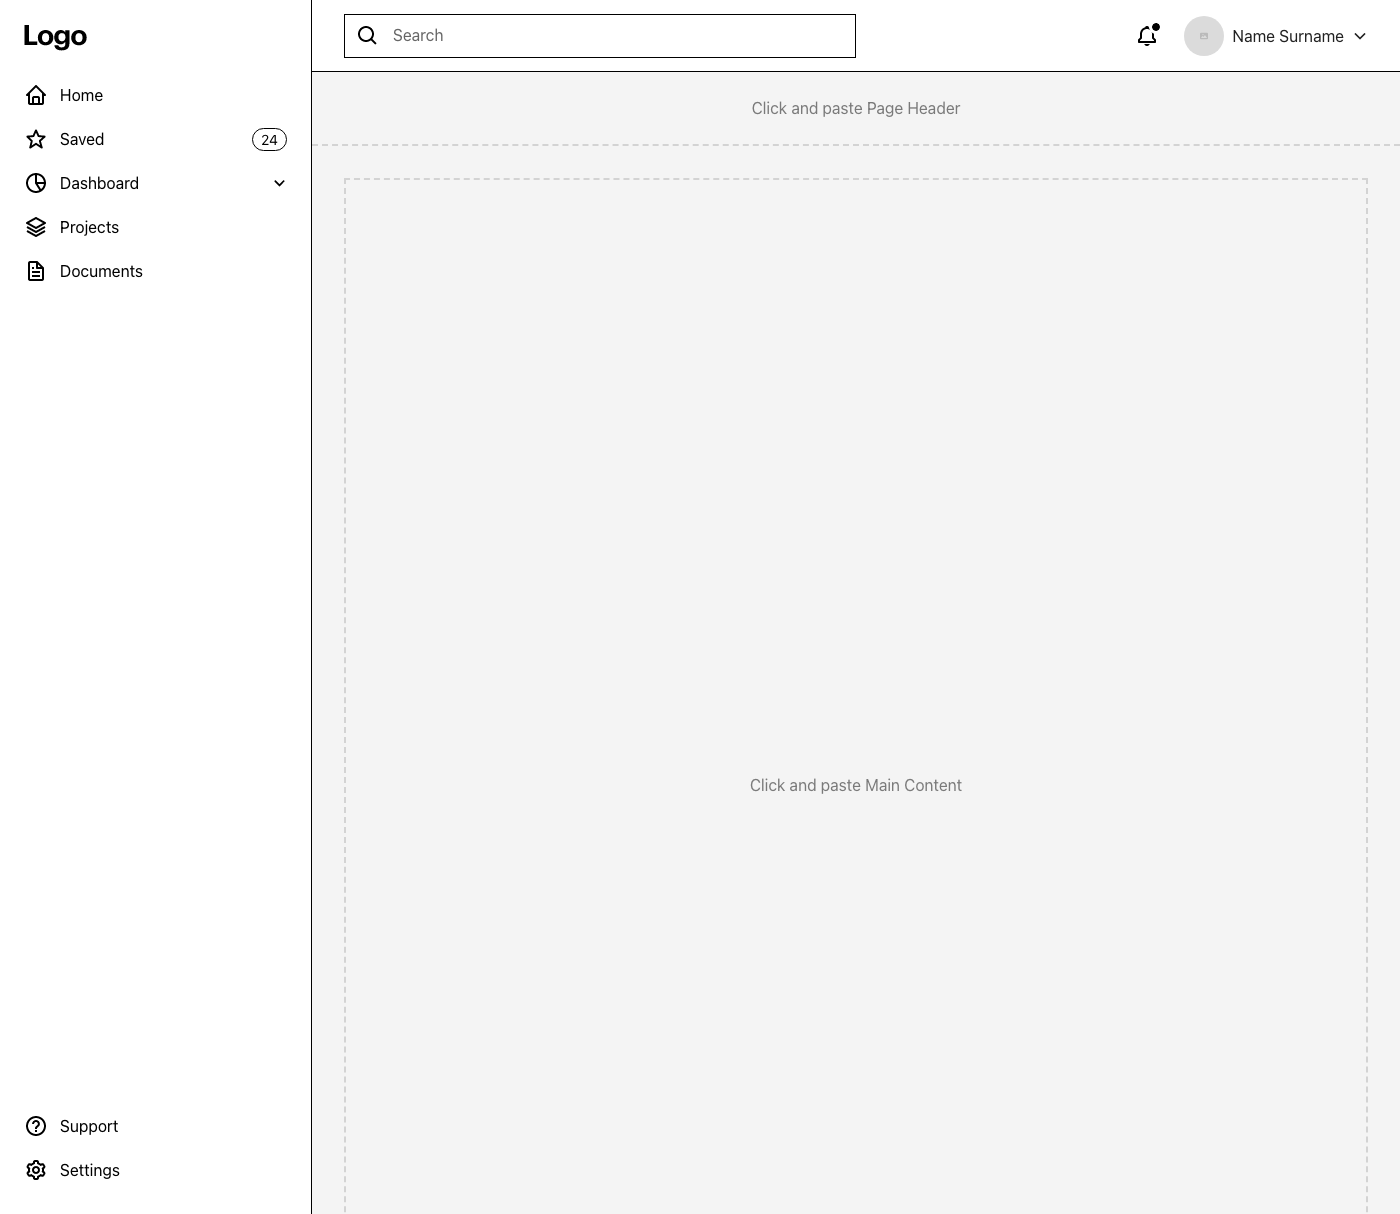Screen dimensions: 1400x1214
Task: Expand the Dashboard submenu chevron
Action: pyautogui.click(x=280, y=183)
